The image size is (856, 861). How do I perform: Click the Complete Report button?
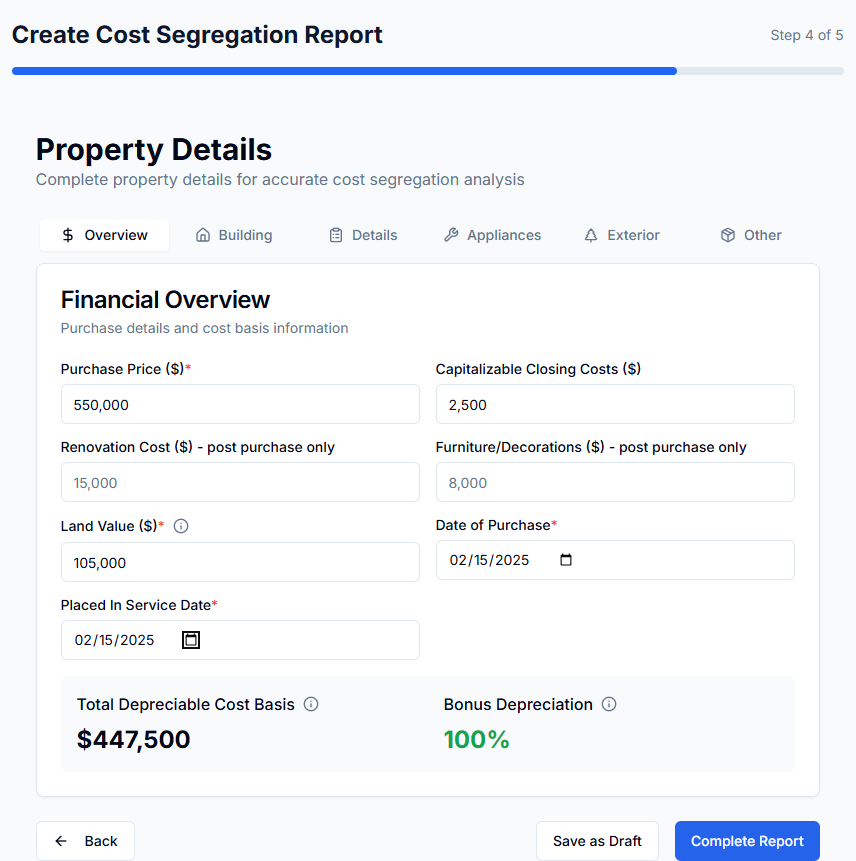coord(747,841)
